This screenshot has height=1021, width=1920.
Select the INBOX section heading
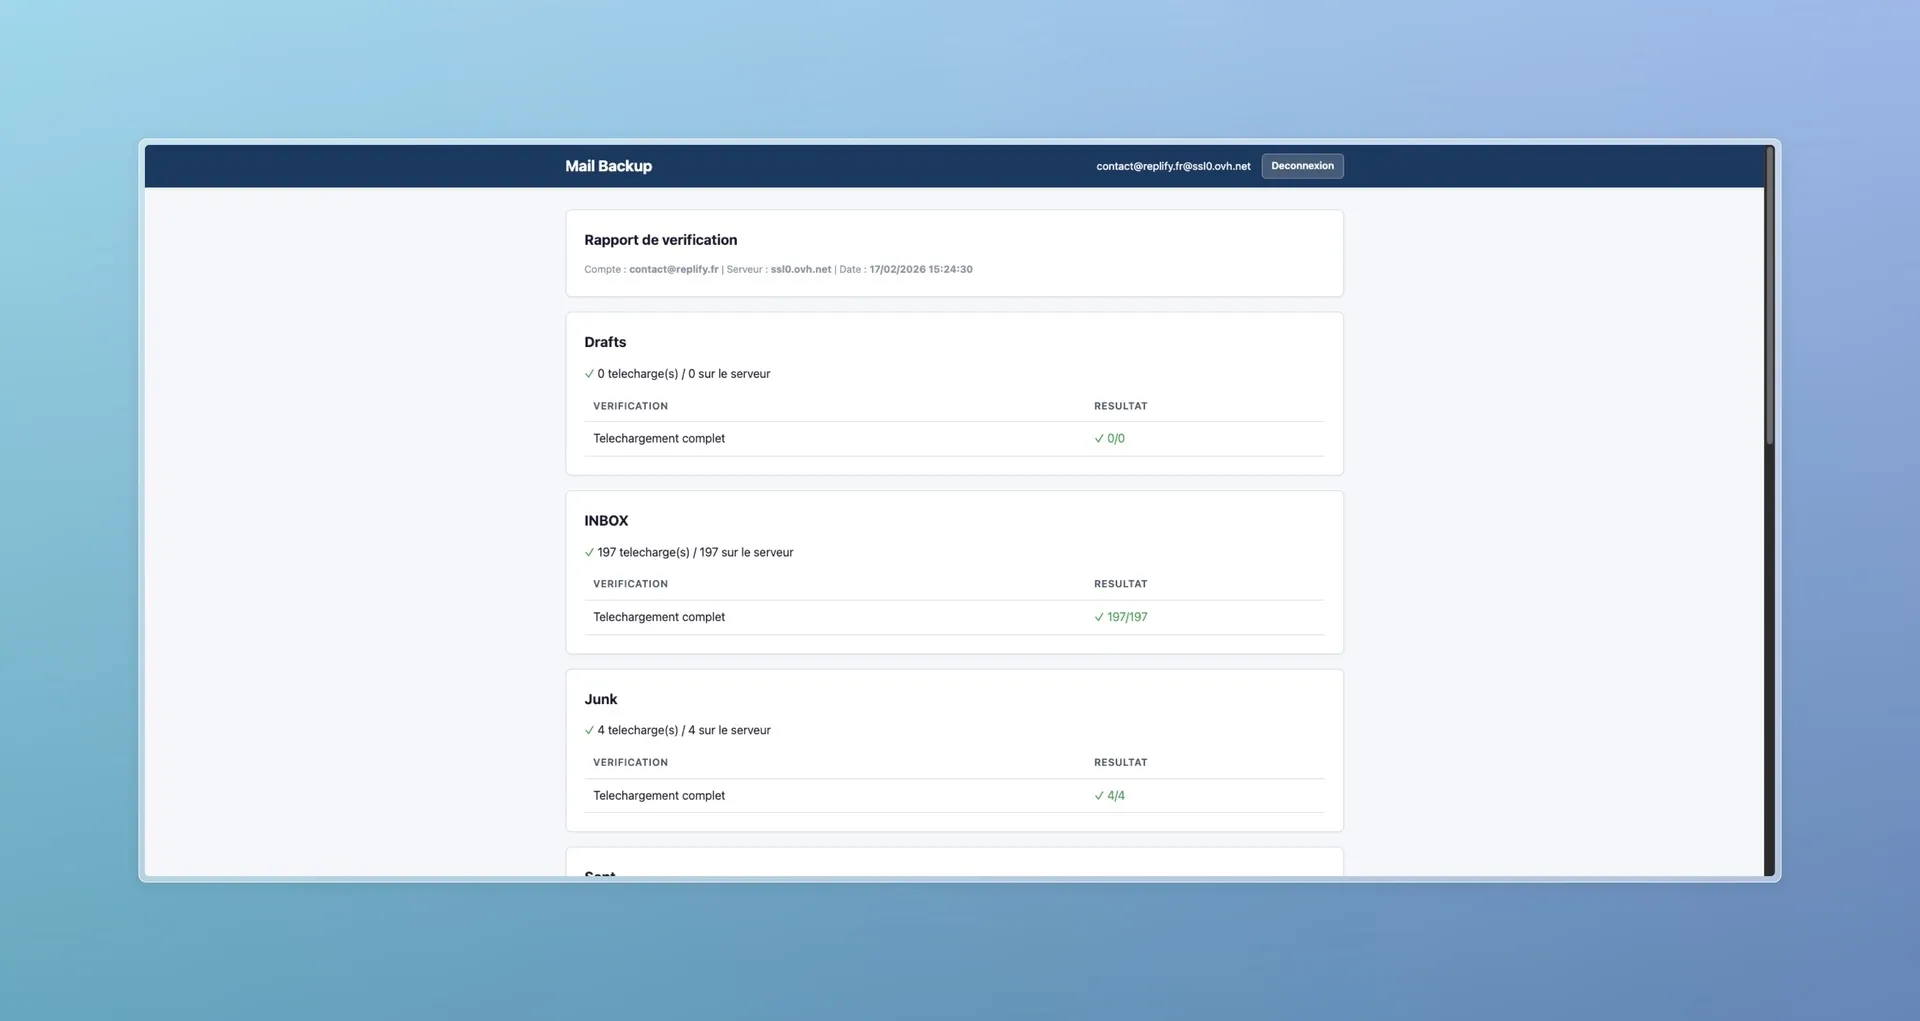click(606, 521)
